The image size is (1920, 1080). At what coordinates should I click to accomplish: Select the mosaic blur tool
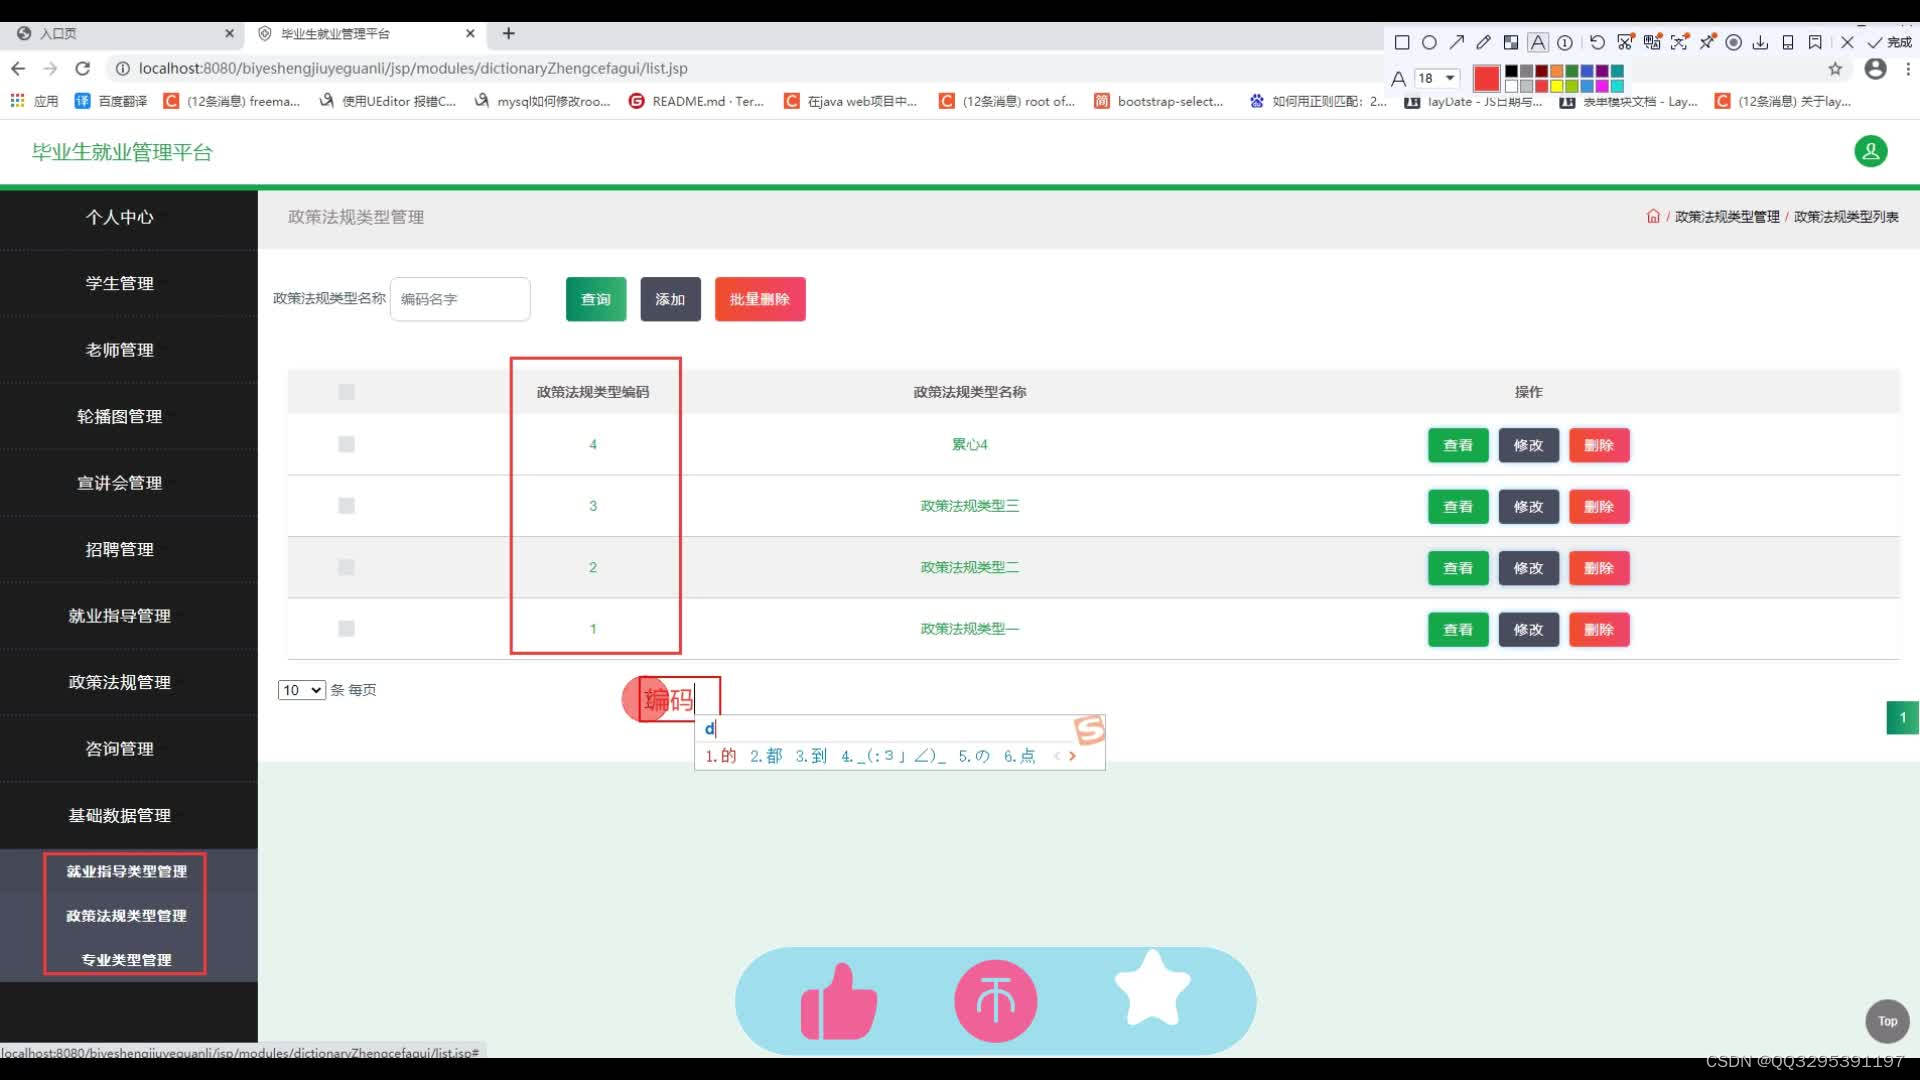pos(1511,43)
